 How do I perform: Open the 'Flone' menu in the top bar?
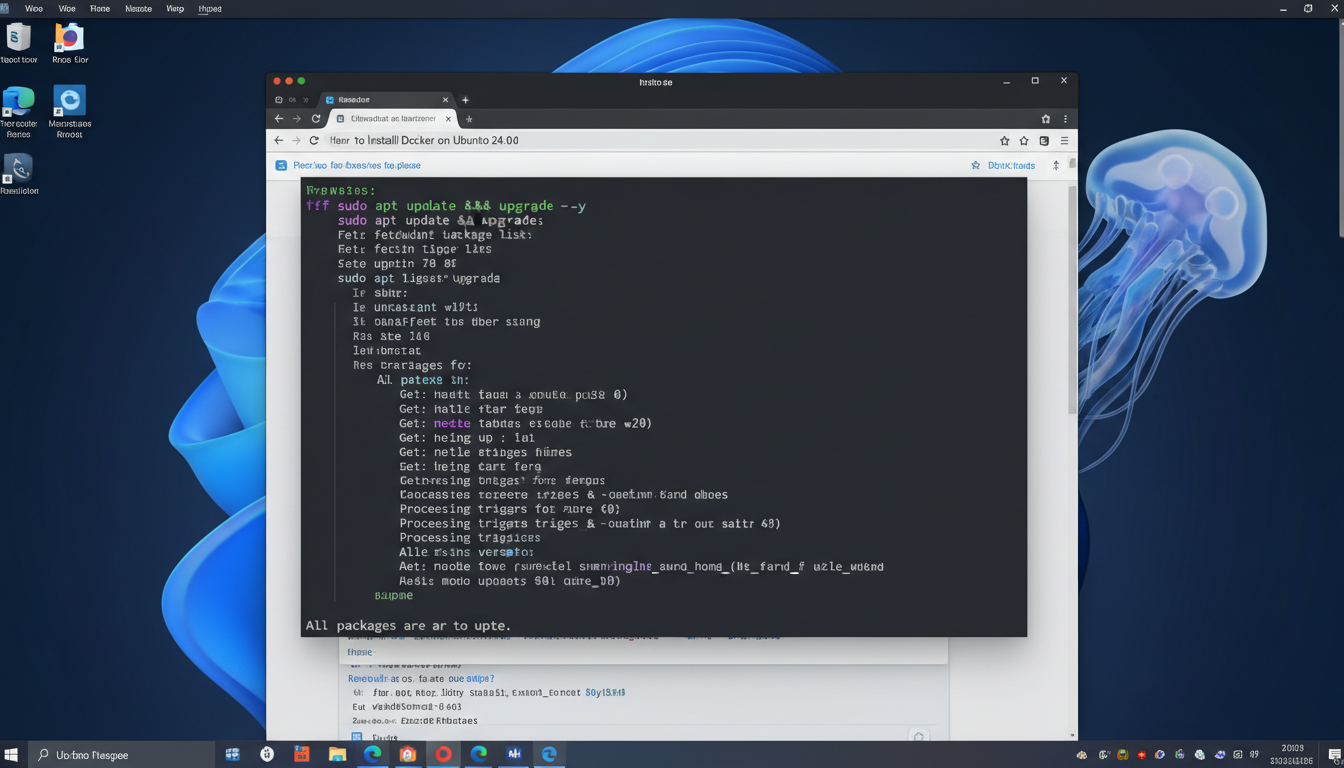pyautogui.click(x=100, y=8)
